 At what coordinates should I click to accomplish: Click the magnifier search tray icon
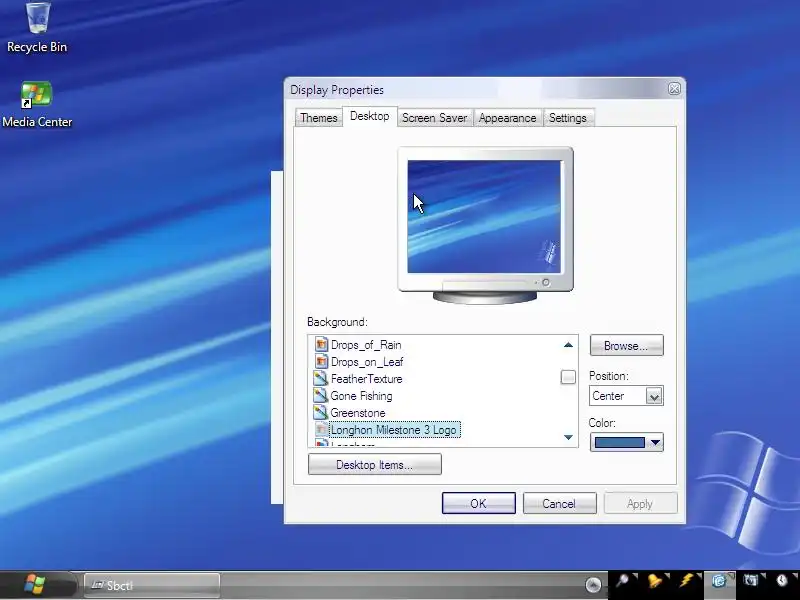623,581
